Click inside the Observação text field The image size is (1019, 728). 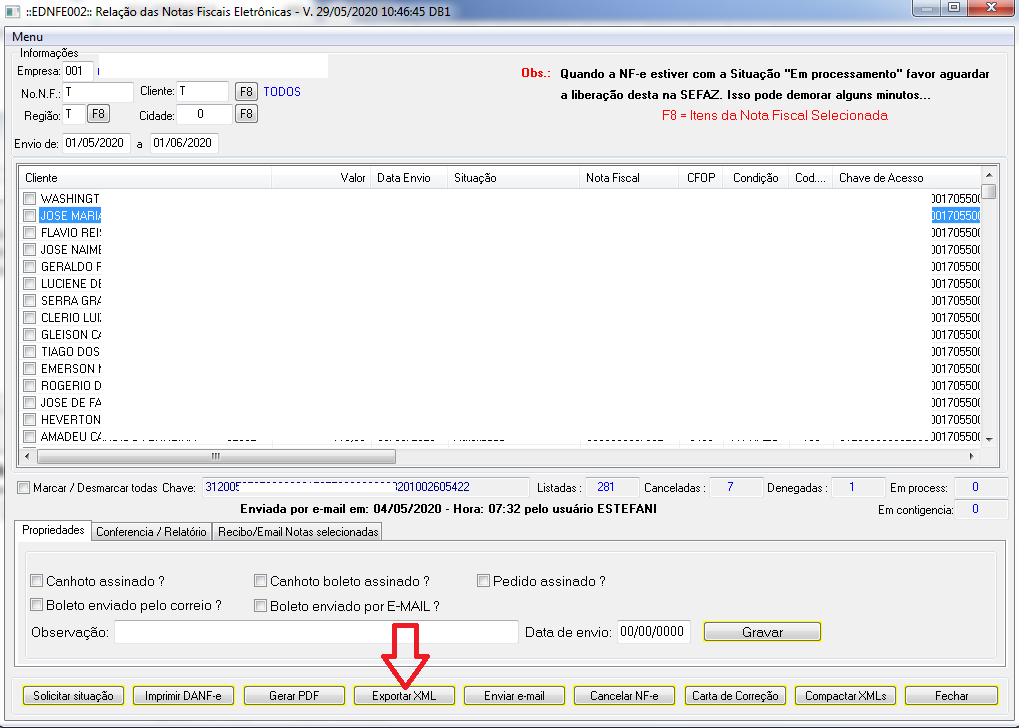[316, 632]
